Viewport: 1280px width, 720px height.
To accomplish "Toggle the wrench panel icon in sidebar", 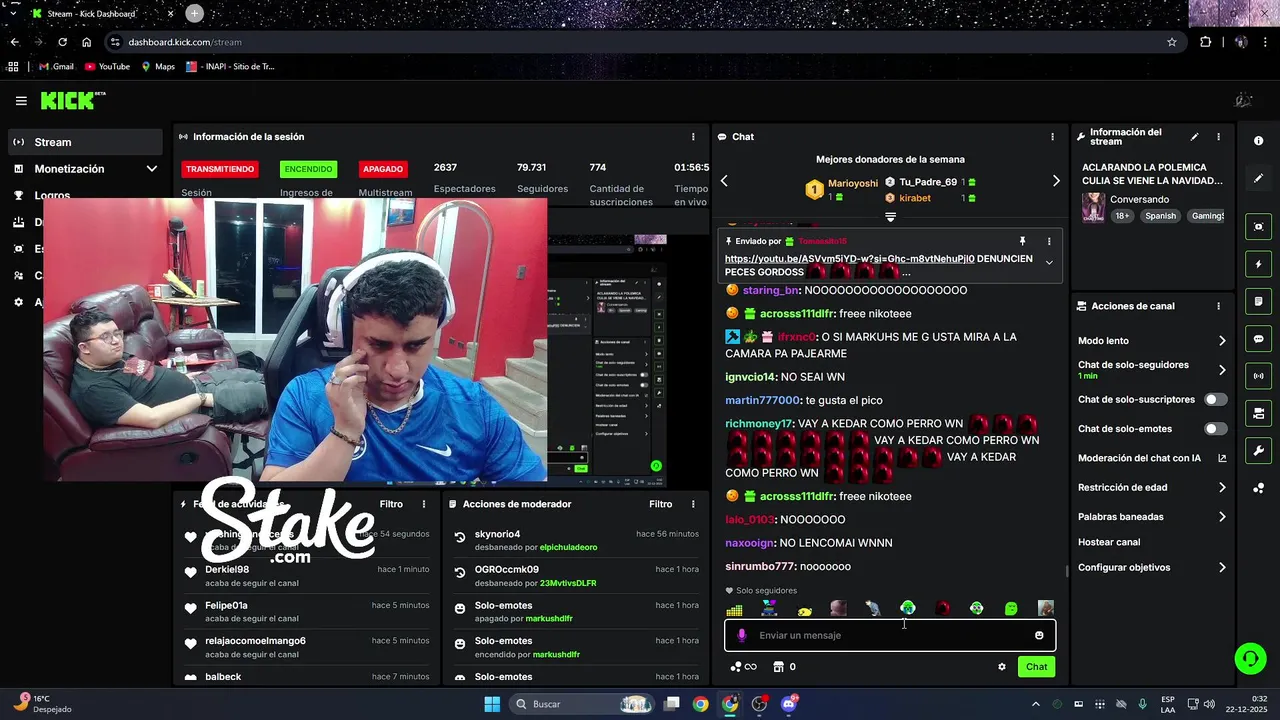I will pos(1258,451).
